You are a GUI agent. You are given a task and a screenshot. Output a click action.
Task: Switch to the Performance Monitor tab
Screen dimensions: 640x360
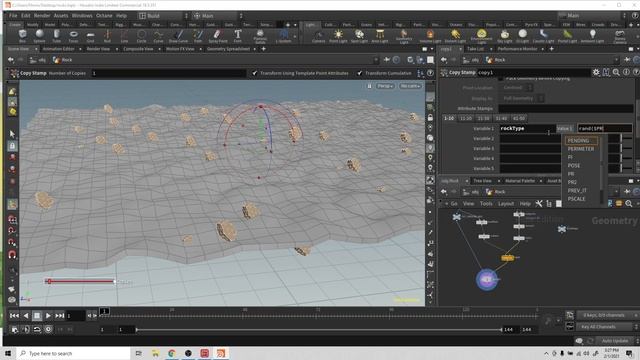(518, 49)
